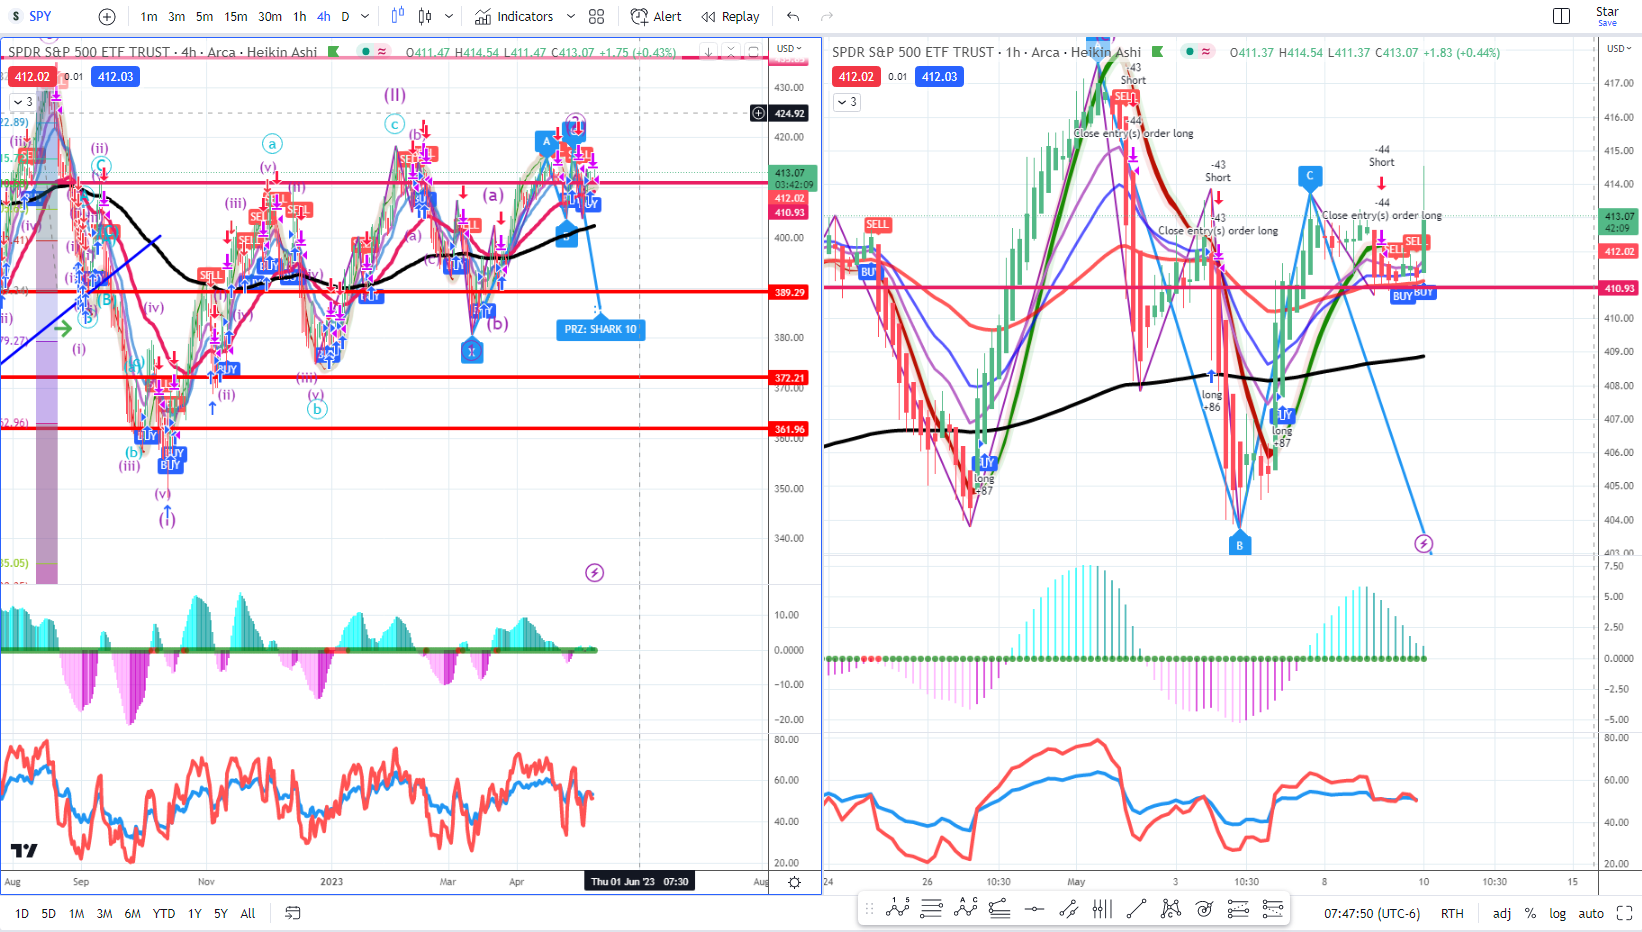Image resolution: width=1642 pixels, height=932 pixels.
Task: Toggle adj dividend adjustment
Action: pos(1502,913)
